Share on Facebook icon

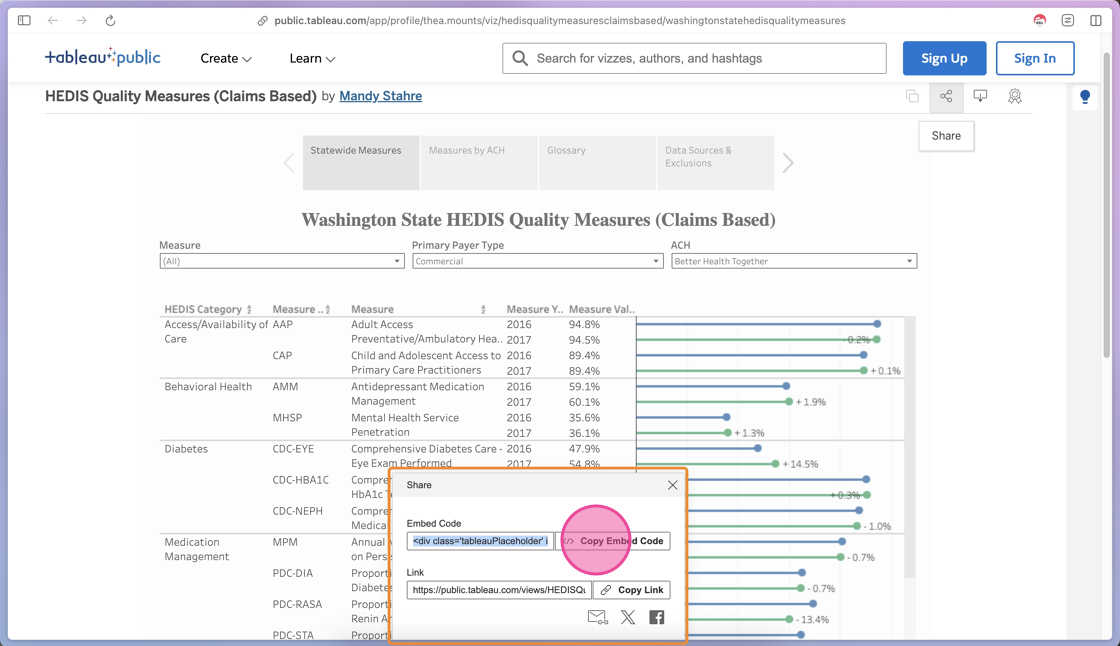[656, 617]
